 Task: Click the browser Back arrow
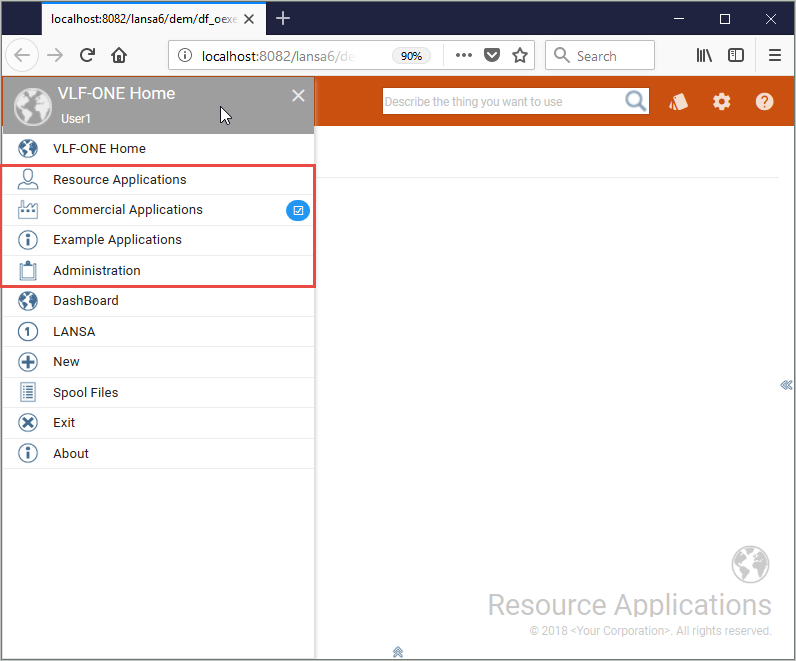click(x=22, y=55)
